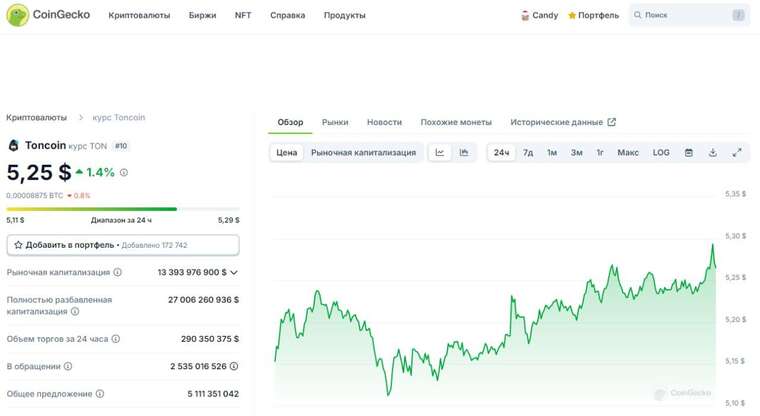Click the CoinGecko logo

[48, 15]
